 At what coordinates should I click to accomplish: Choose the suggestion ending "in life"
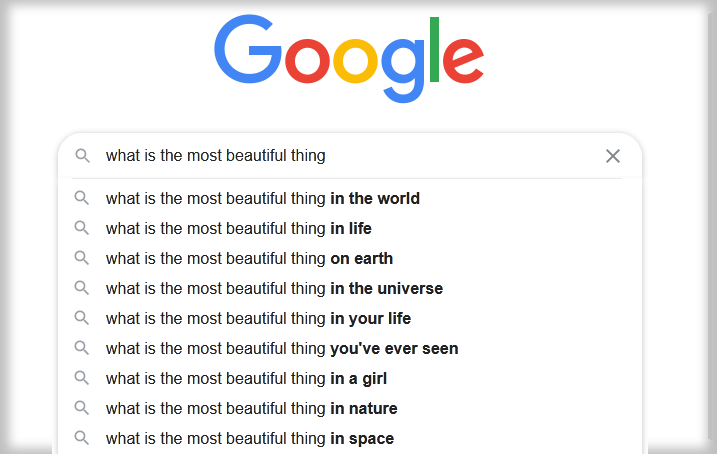pos(350,228)
